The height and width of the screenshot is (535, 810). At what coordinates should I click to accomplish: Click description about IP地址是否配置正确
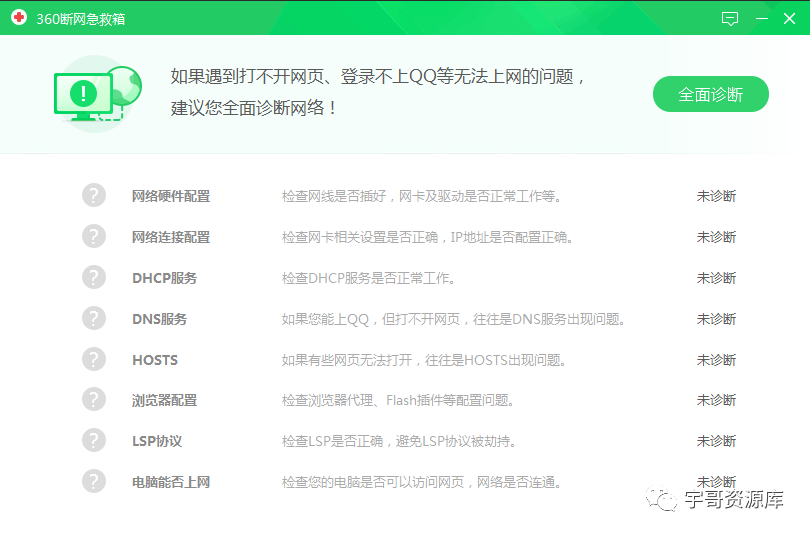pyautogui.click(x=427, y=237)
